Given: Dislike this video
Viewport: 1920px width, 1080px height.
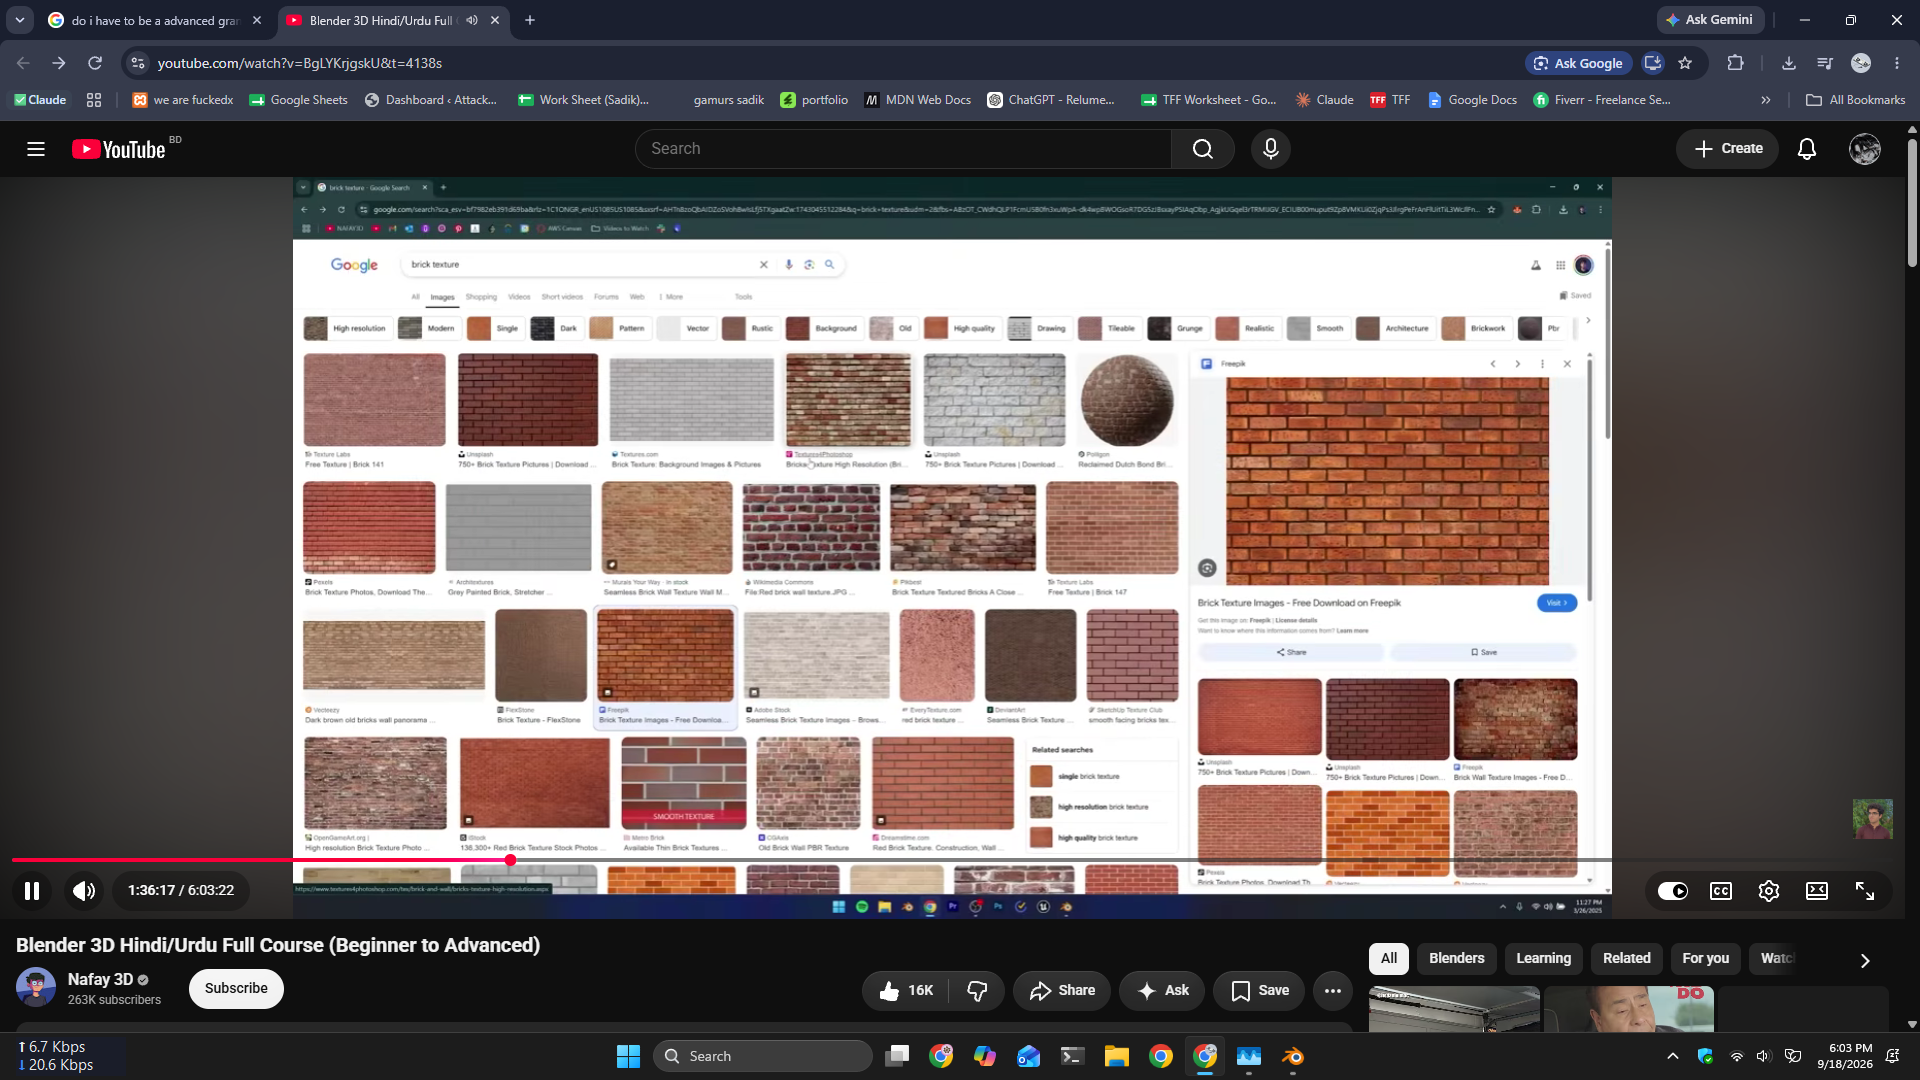Looking at the screenshot, I should point(977,990).
